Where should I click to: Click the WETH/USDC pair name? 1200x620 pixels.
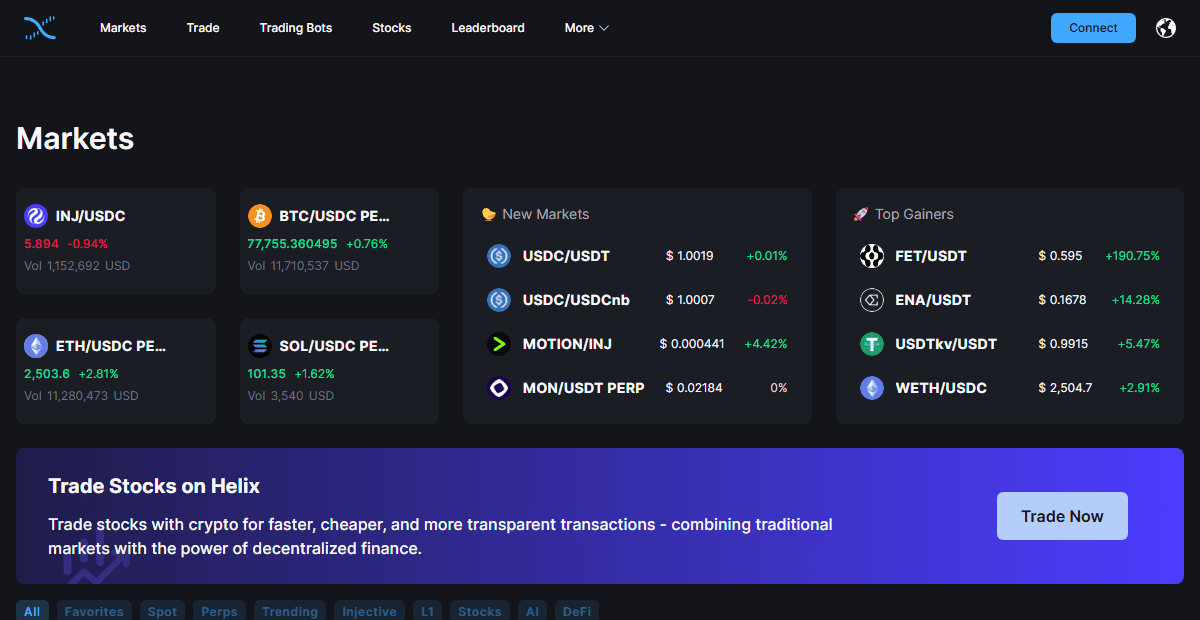point(941,388)
